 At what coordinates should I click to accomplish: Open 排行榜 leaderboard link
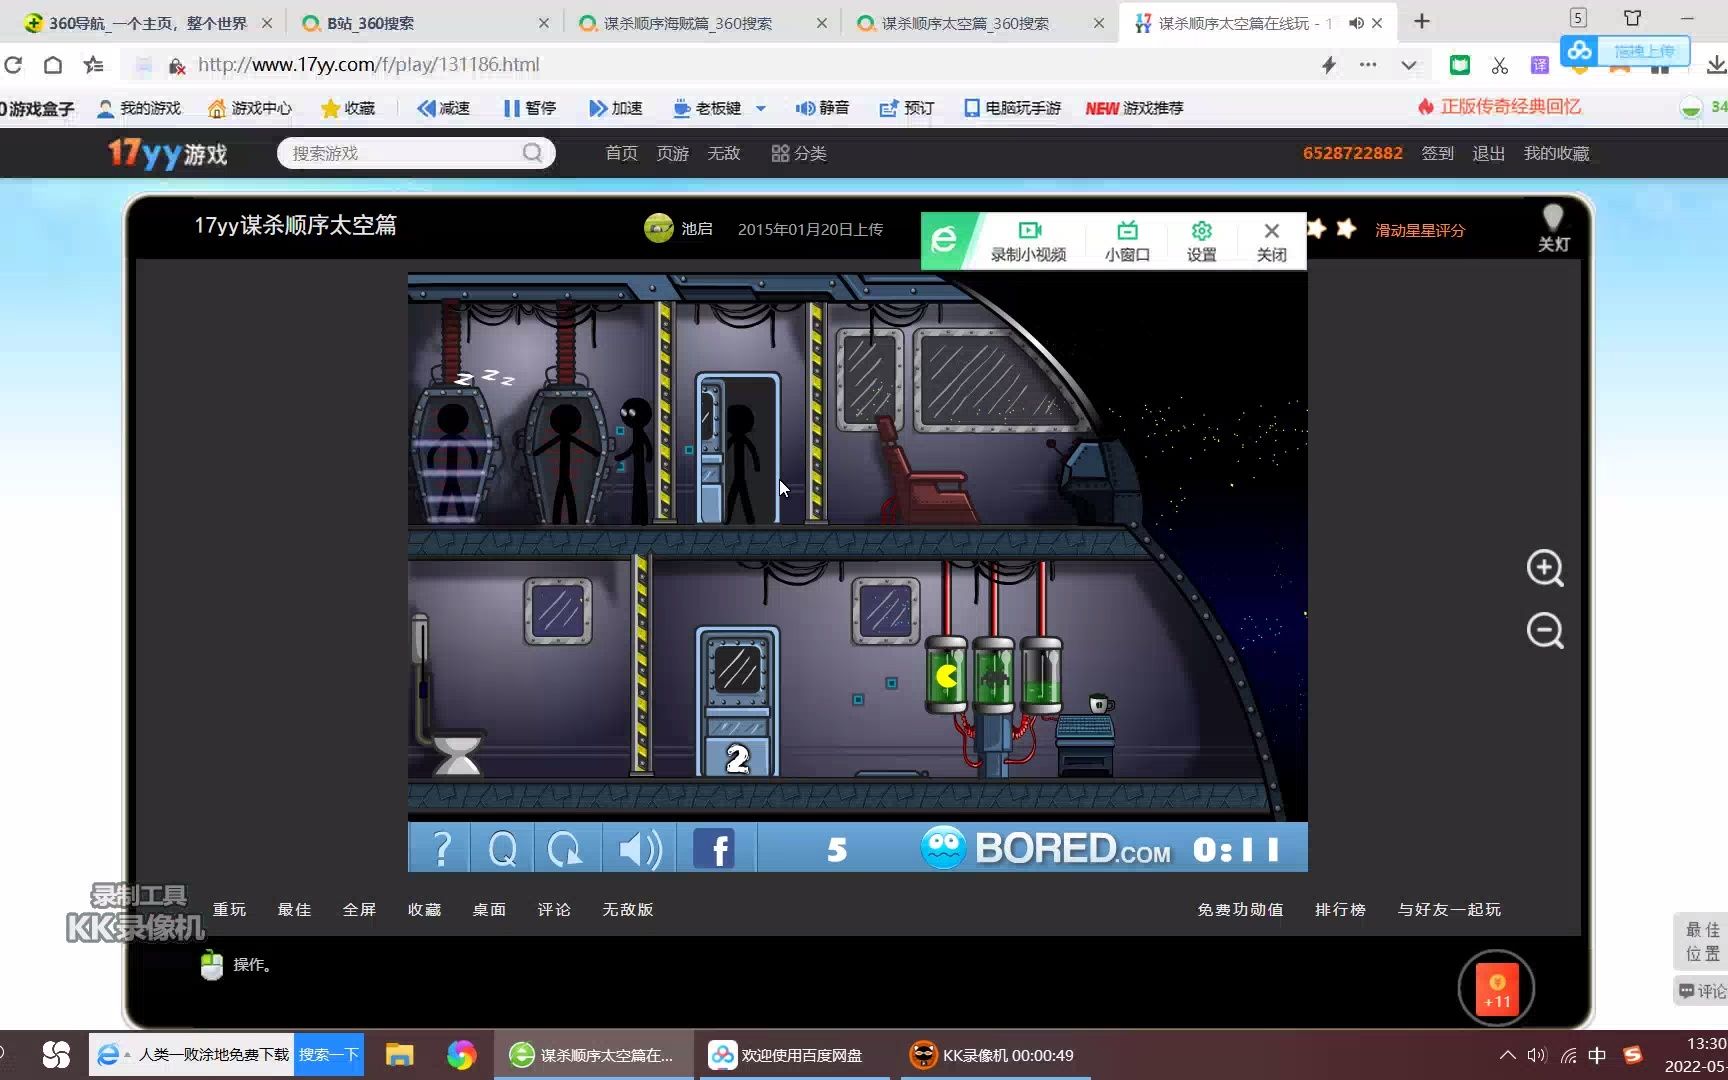[x=1340, y=909]
